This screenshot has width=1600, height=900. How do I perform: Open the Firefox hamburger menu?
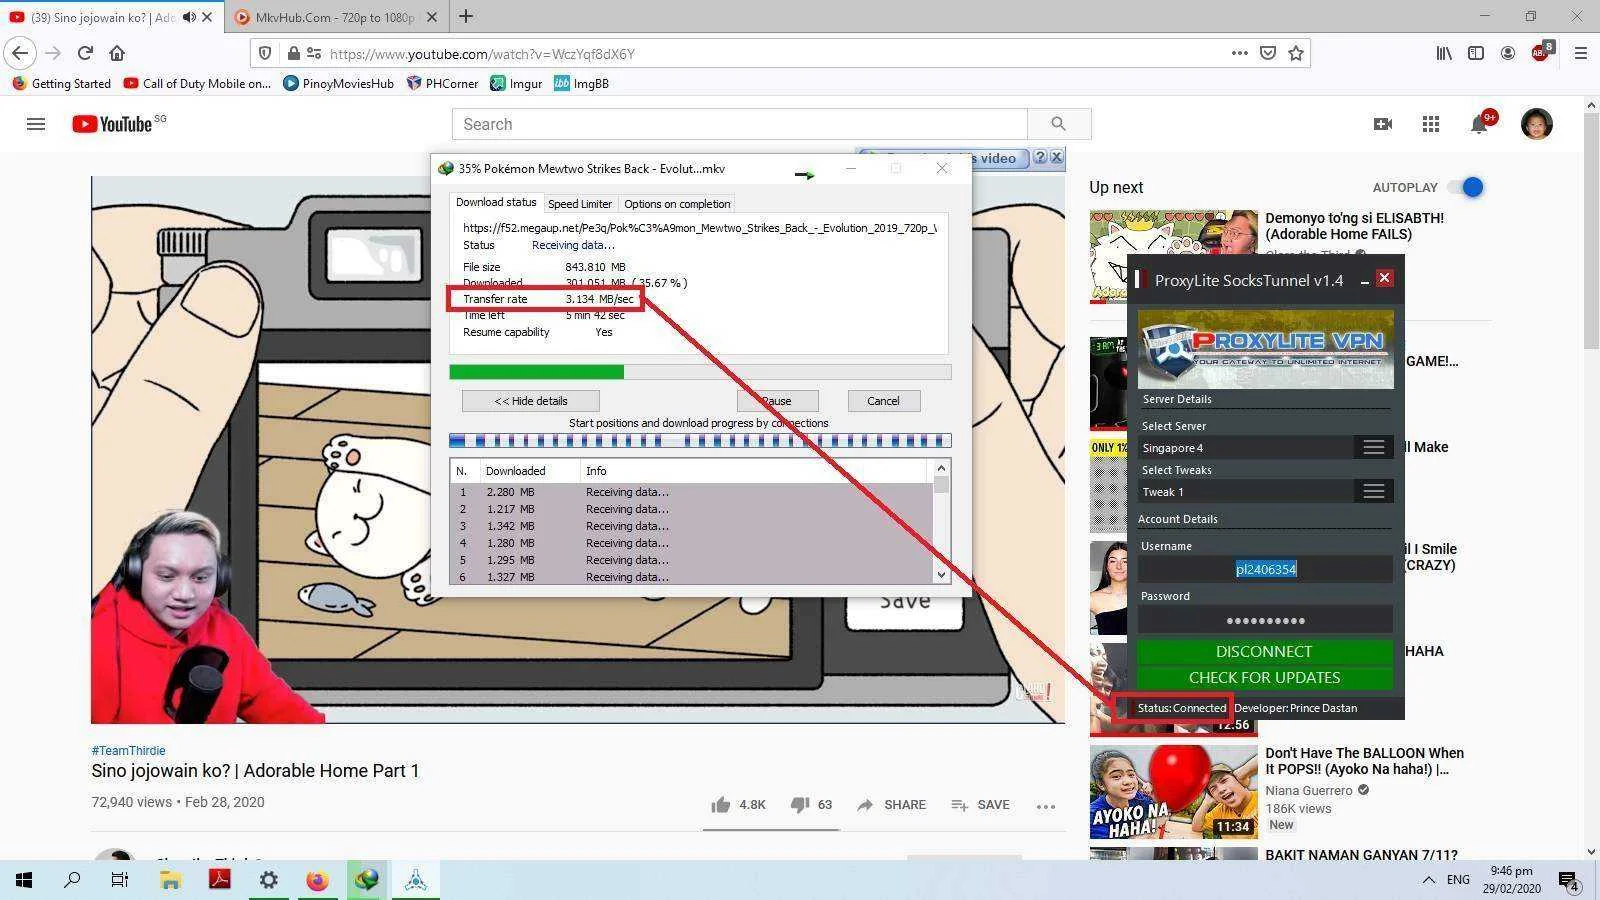tap(1581, 53)
